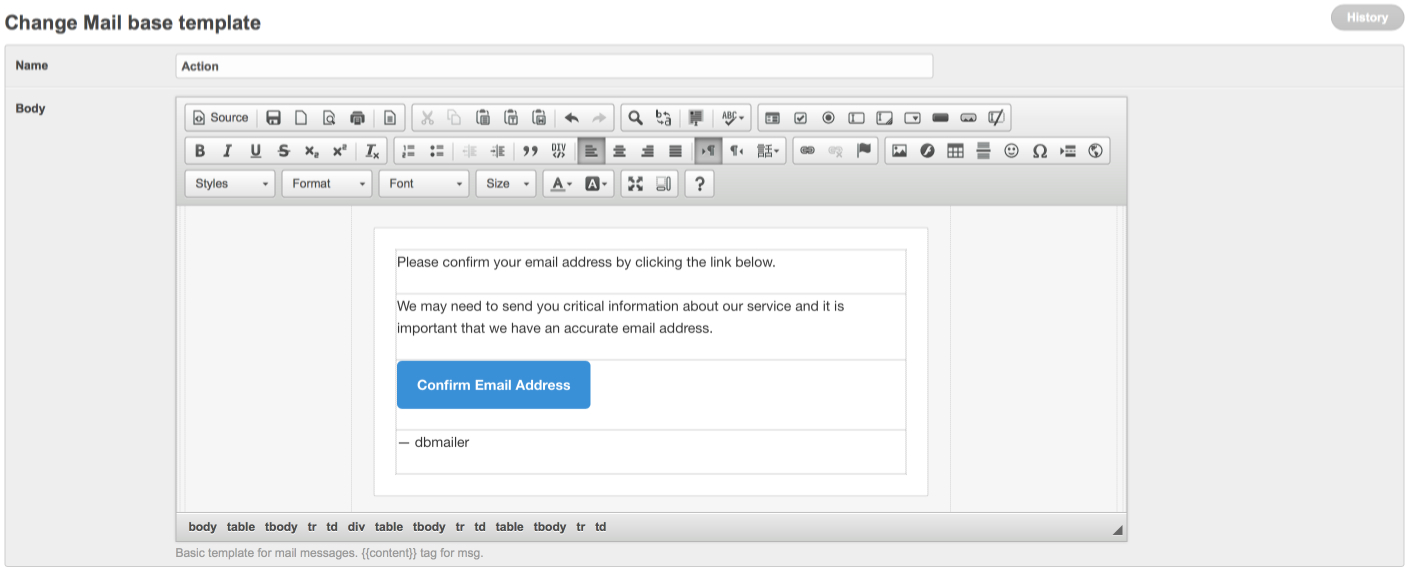Viewport: 1411px width, 572px height.
Task: Open the Styles dropdown
Action: pos(230,184)
